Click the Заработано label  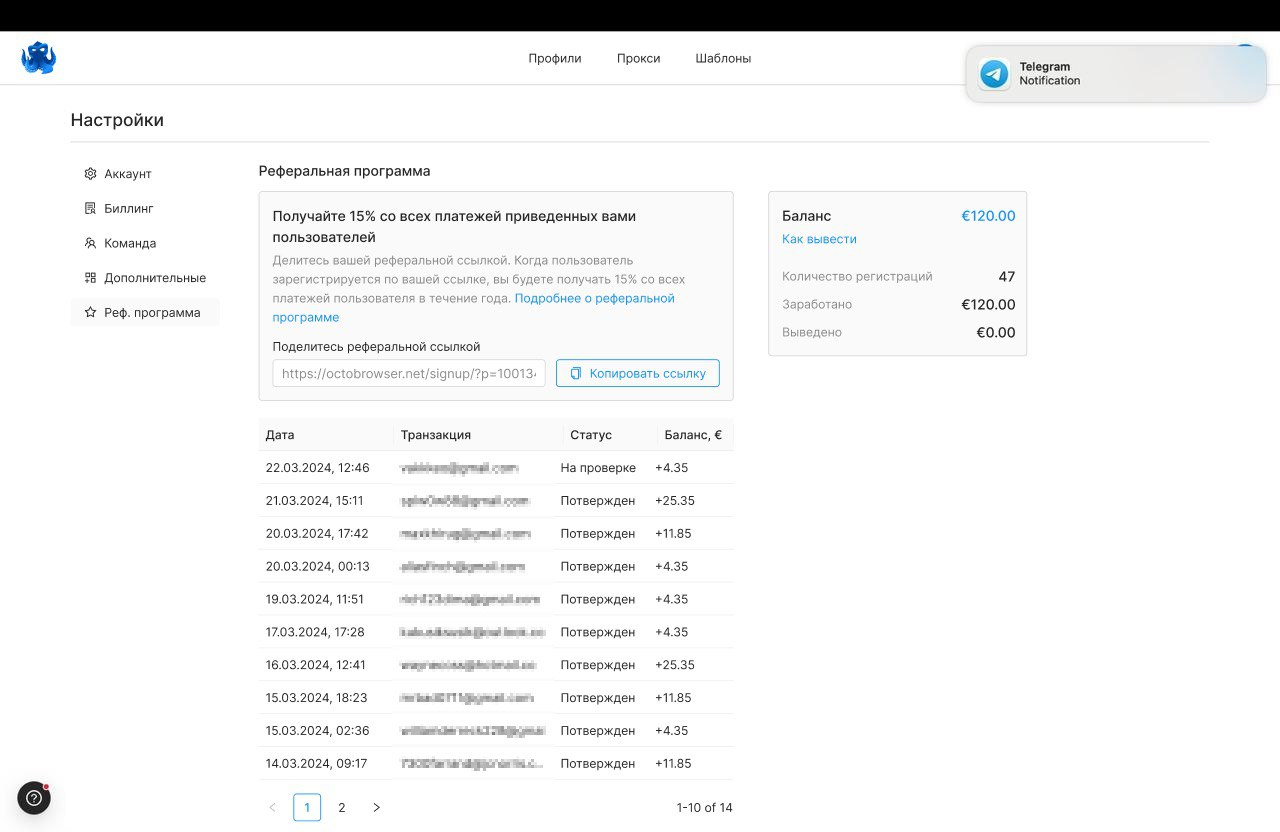[817, 304]
